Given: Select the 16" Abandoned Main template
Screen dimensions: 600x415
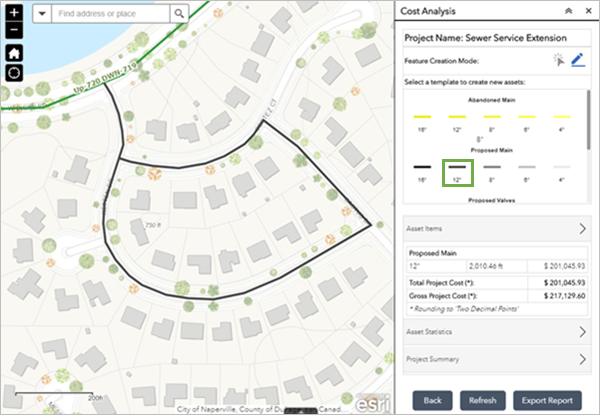Looking at the screenshot, I should coord(421,120).
